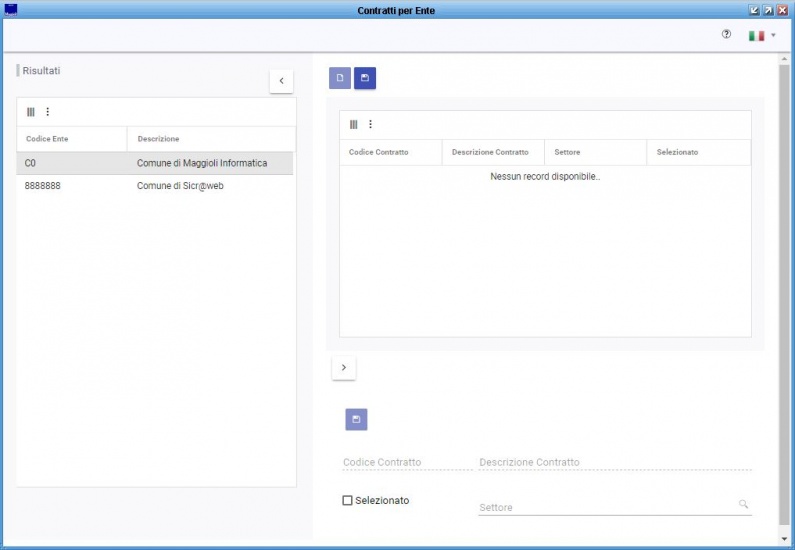Click the Codice Contratto input field

(x=407, y=462)
